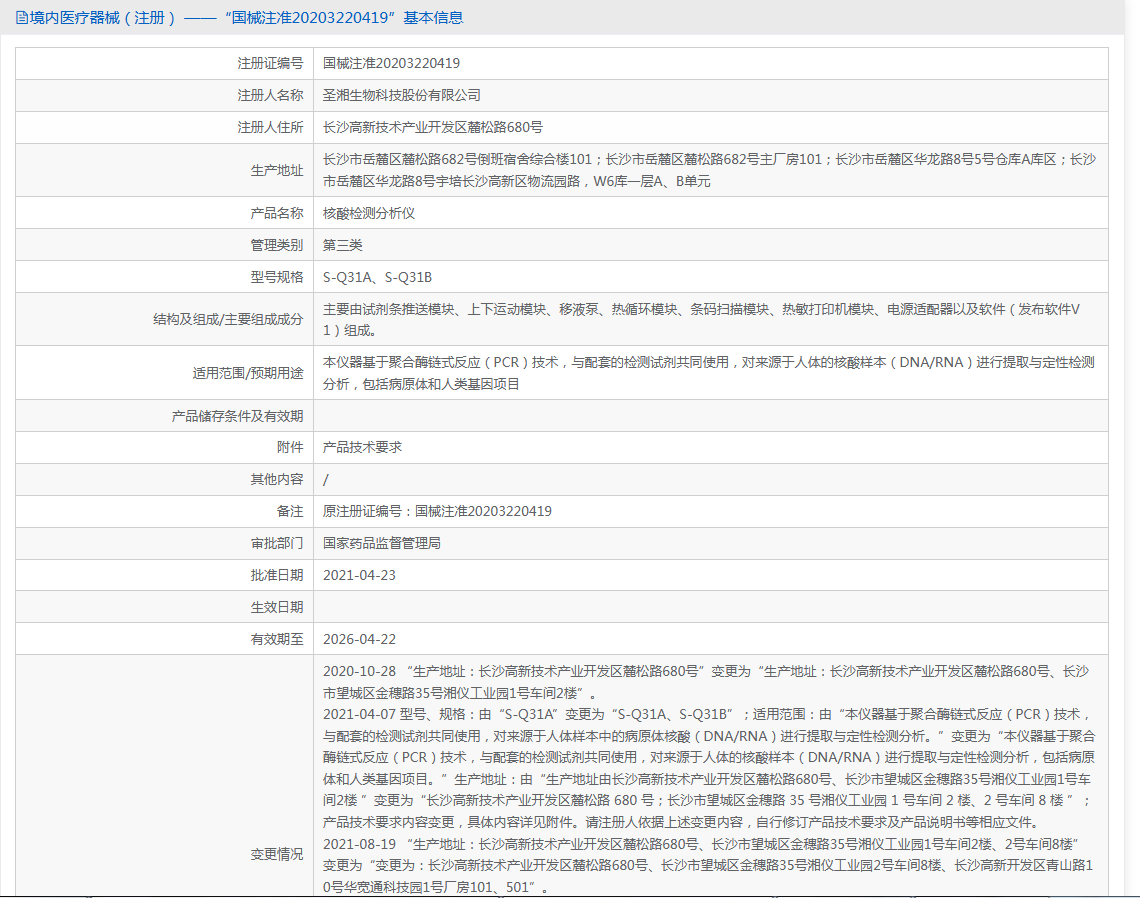Viewport: 1140px width, 898px height.
Task: Click the structure text starting 主要由试剂条推送模块
Action: [702, 319]
